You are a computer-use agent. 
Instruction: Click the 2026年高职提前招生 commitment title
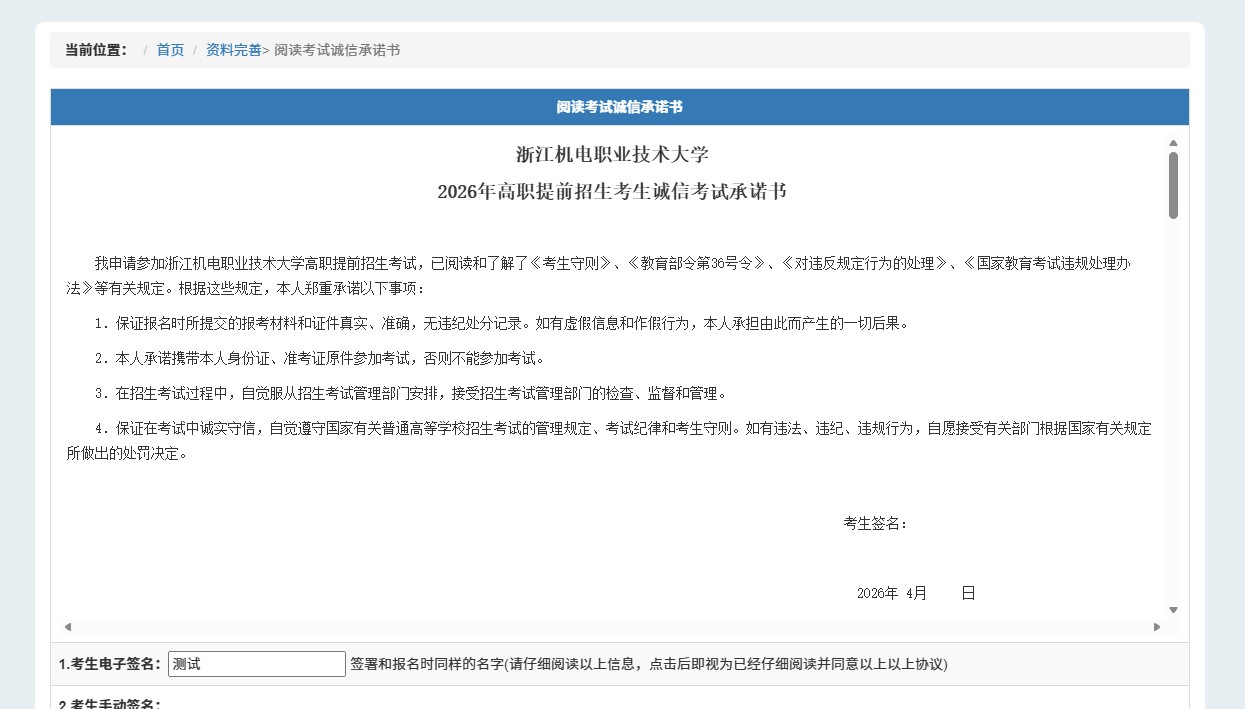(x=612, y=191)
